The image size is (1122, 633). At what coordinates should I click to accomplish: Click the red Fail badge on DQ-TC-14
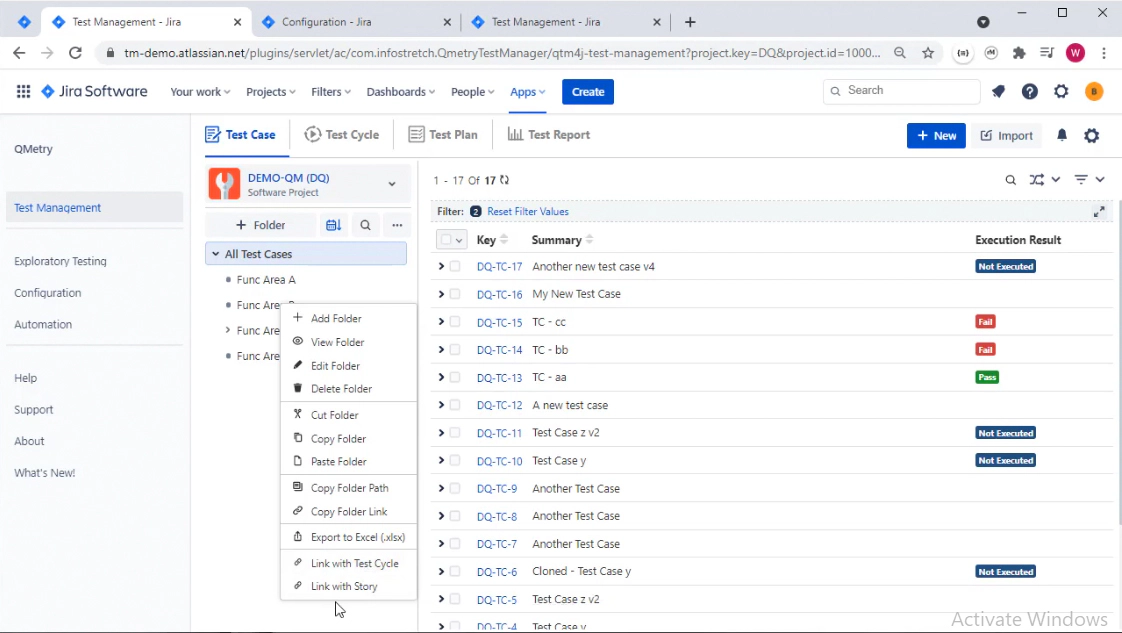click(x=985, y=349)
